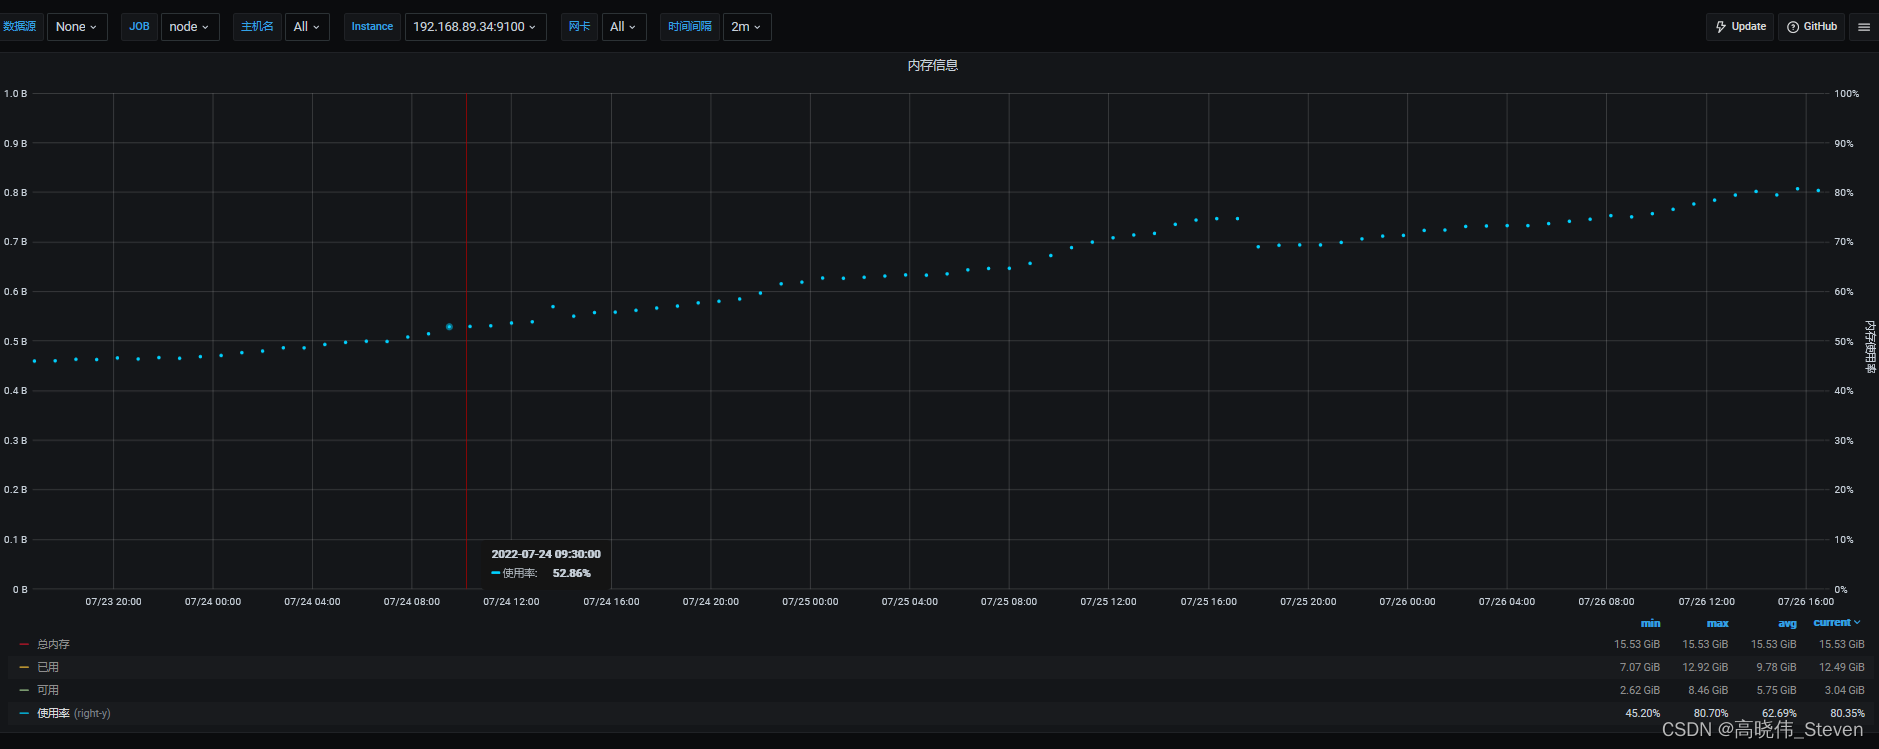This screenshot has width=1879, height=749.
Task: Click the JOB variable label
Action: point(139,27)
